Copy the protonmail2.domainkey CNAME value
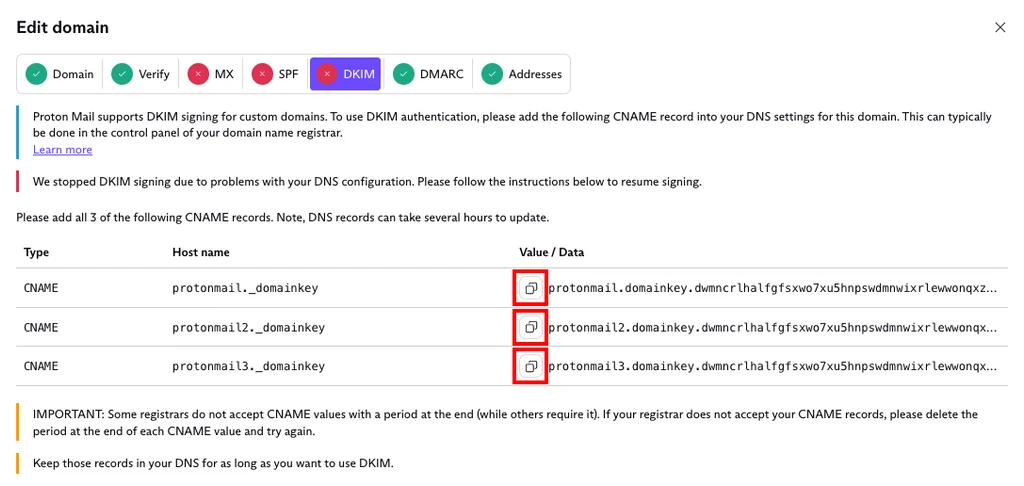The width and height of the screenshot is (1024, 486). [x=531, y=327]
